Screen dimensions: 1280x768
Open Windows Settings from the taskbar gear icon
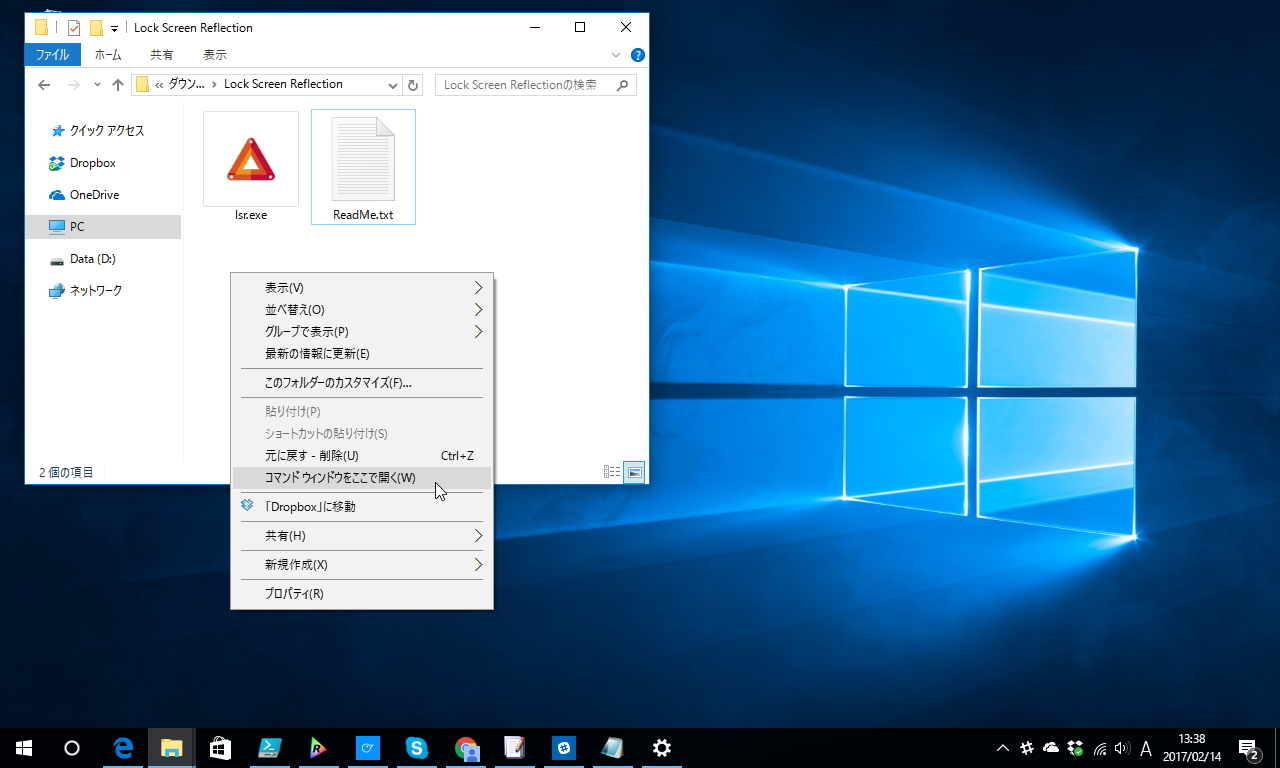point(661,748)
